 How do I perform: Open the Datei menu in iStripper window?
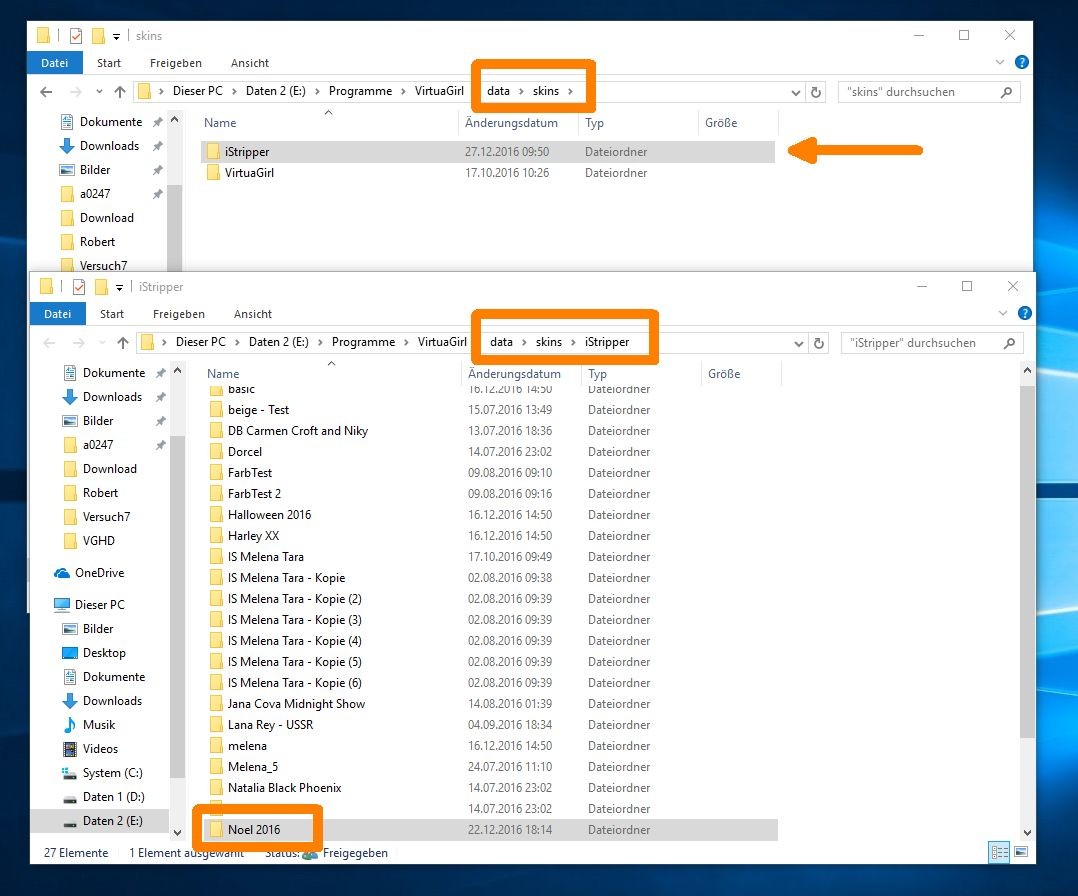[58, 314]
